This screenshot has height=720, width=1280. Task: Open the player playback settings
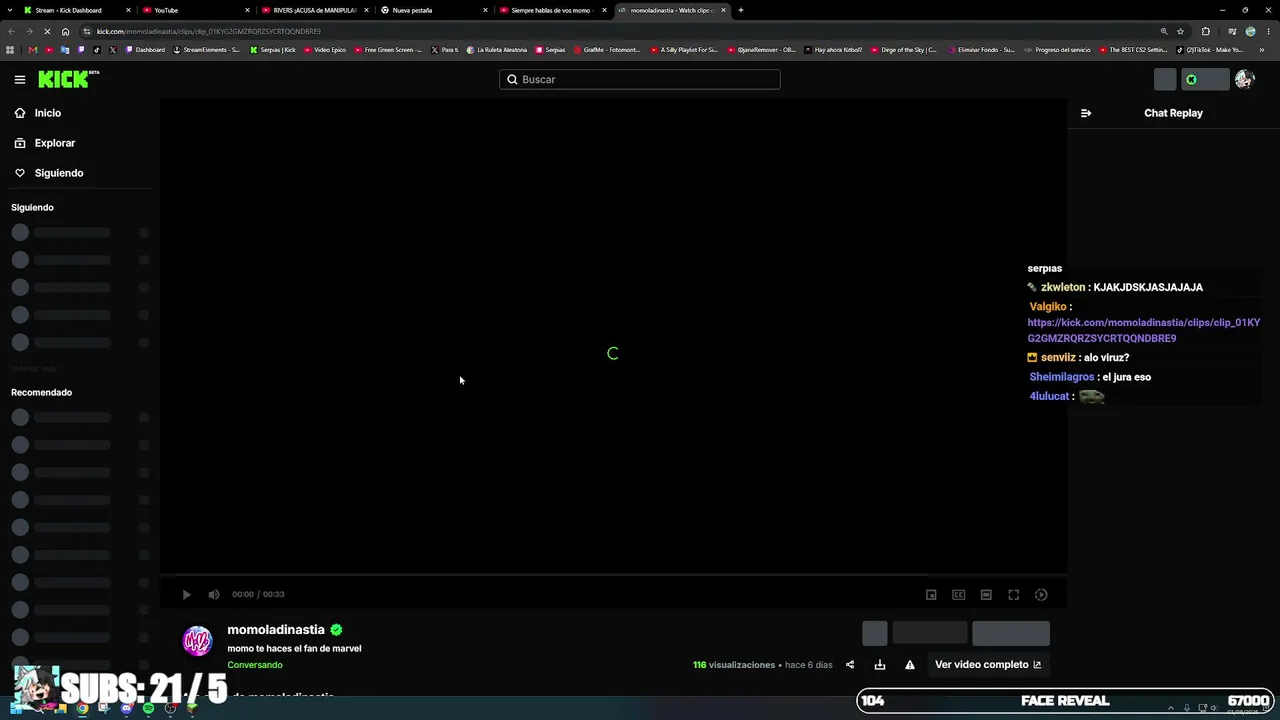pos(1041,594)
